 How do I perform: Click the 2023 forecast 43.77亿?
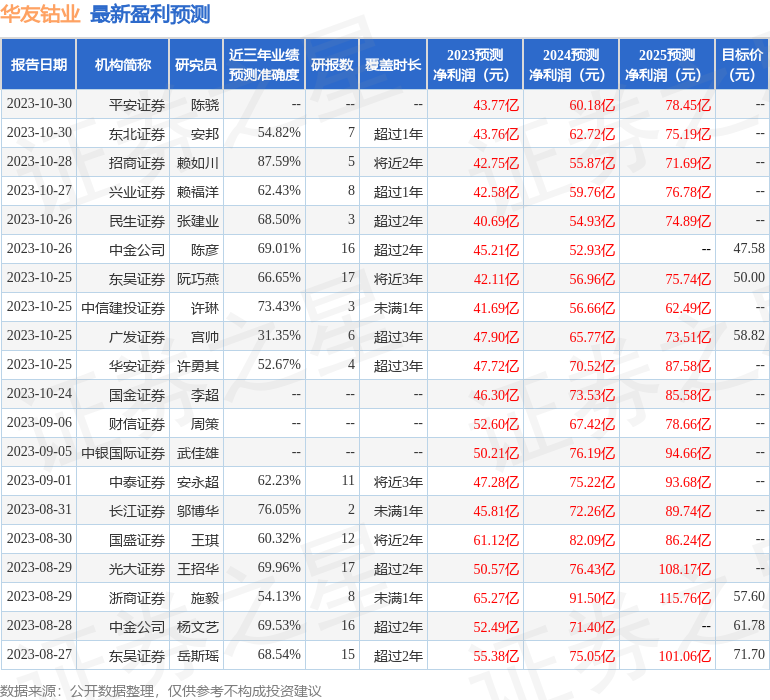pos(496,105)
